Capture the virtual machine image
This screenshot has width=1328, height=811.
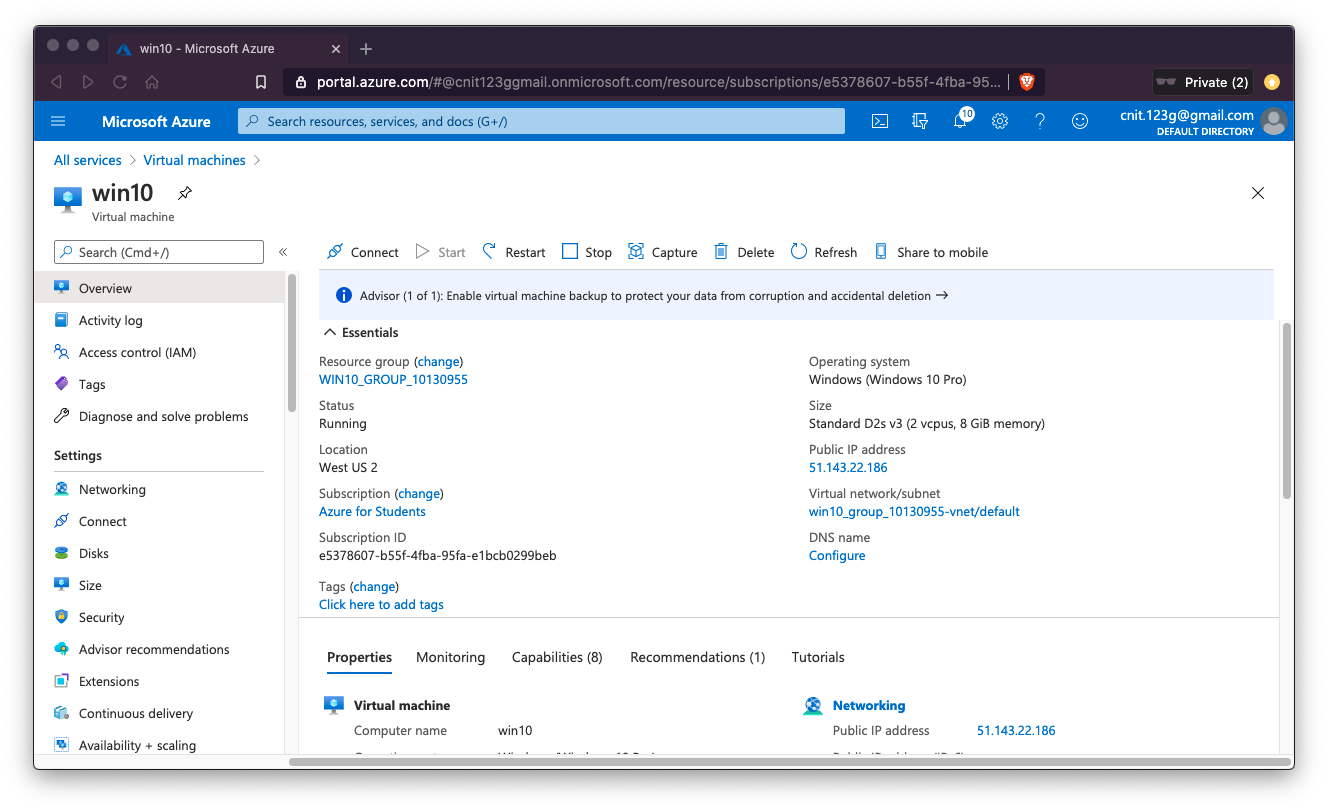[662, 252]
